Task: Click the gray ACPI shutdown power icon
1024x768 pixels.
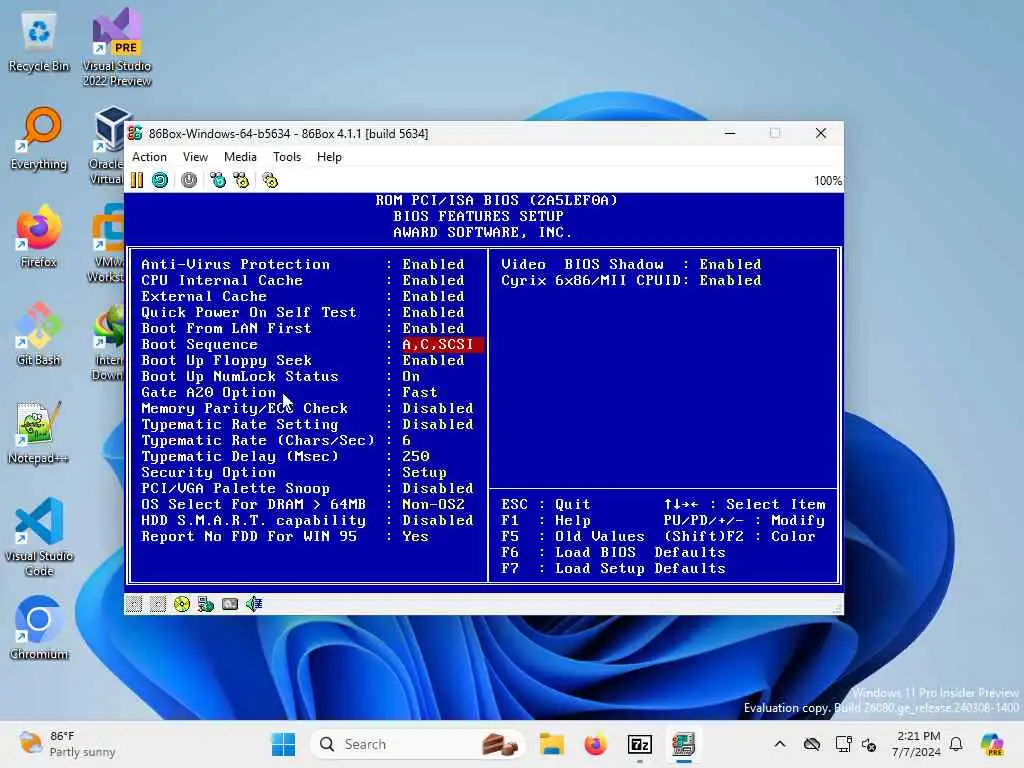Action: click(189, 180)
